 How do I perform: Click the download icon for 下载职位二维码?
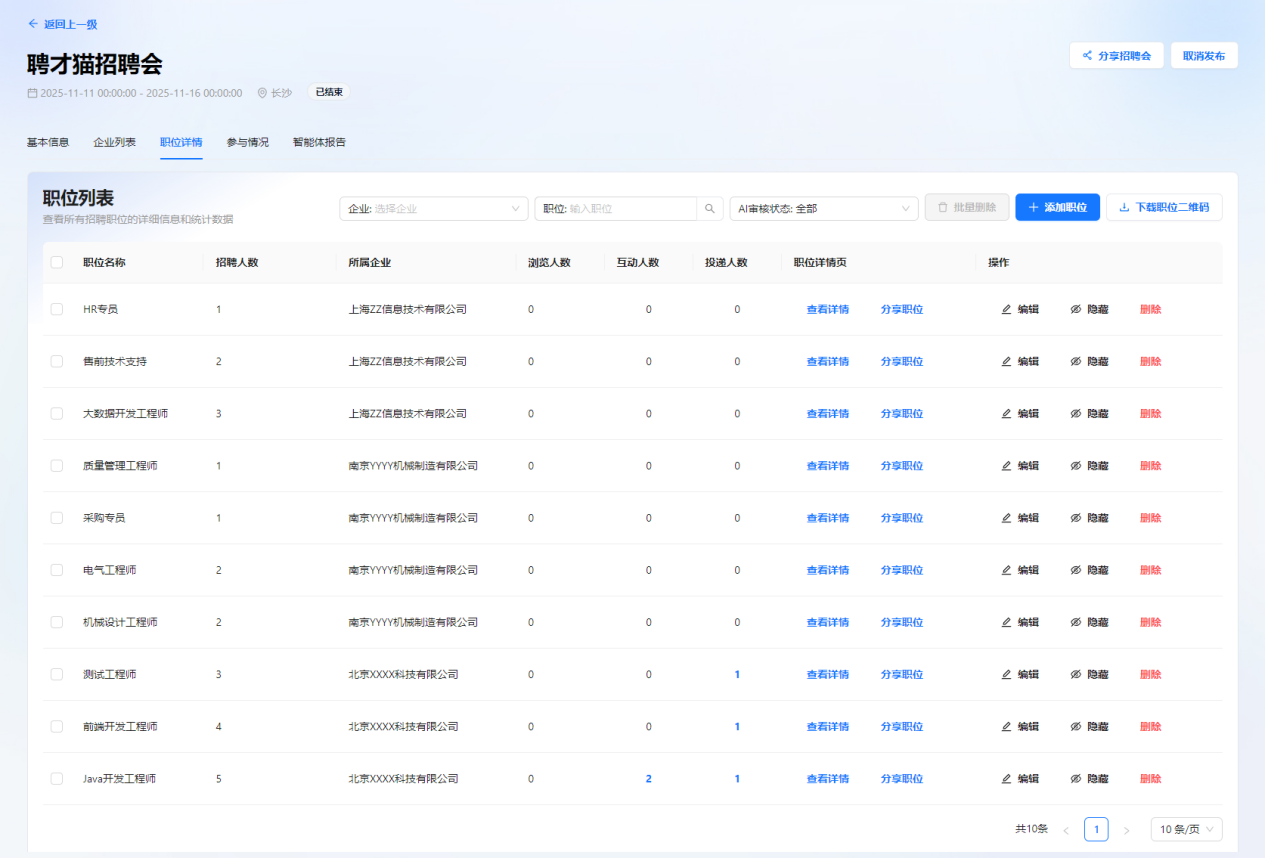(1124, 208)
